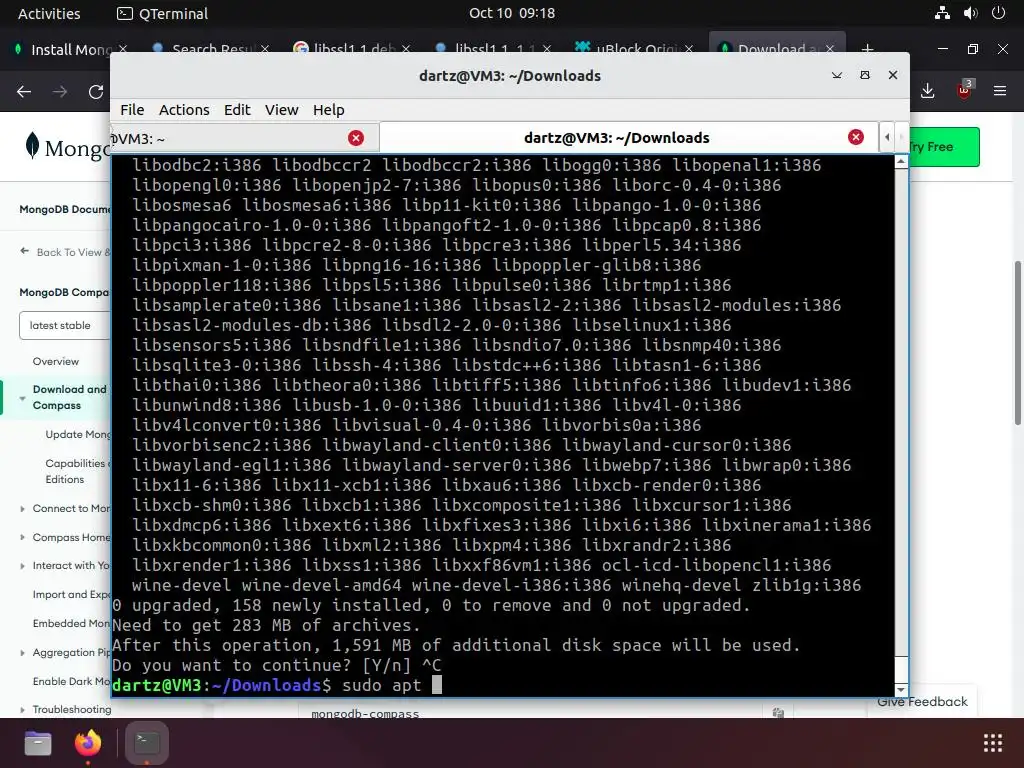The image size is (1024, 768).
Task: Open the Overview docs link
Action: [56, 361]
